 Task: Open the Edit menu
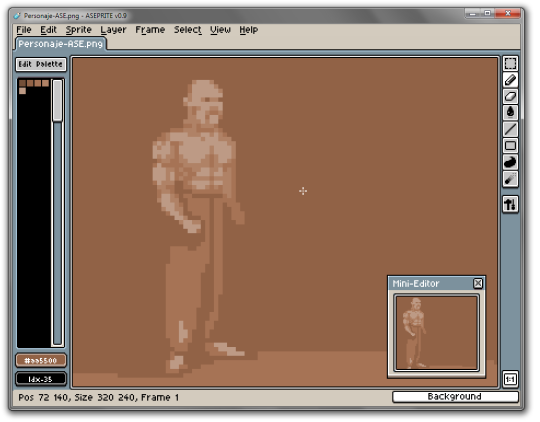click(48, 30)
